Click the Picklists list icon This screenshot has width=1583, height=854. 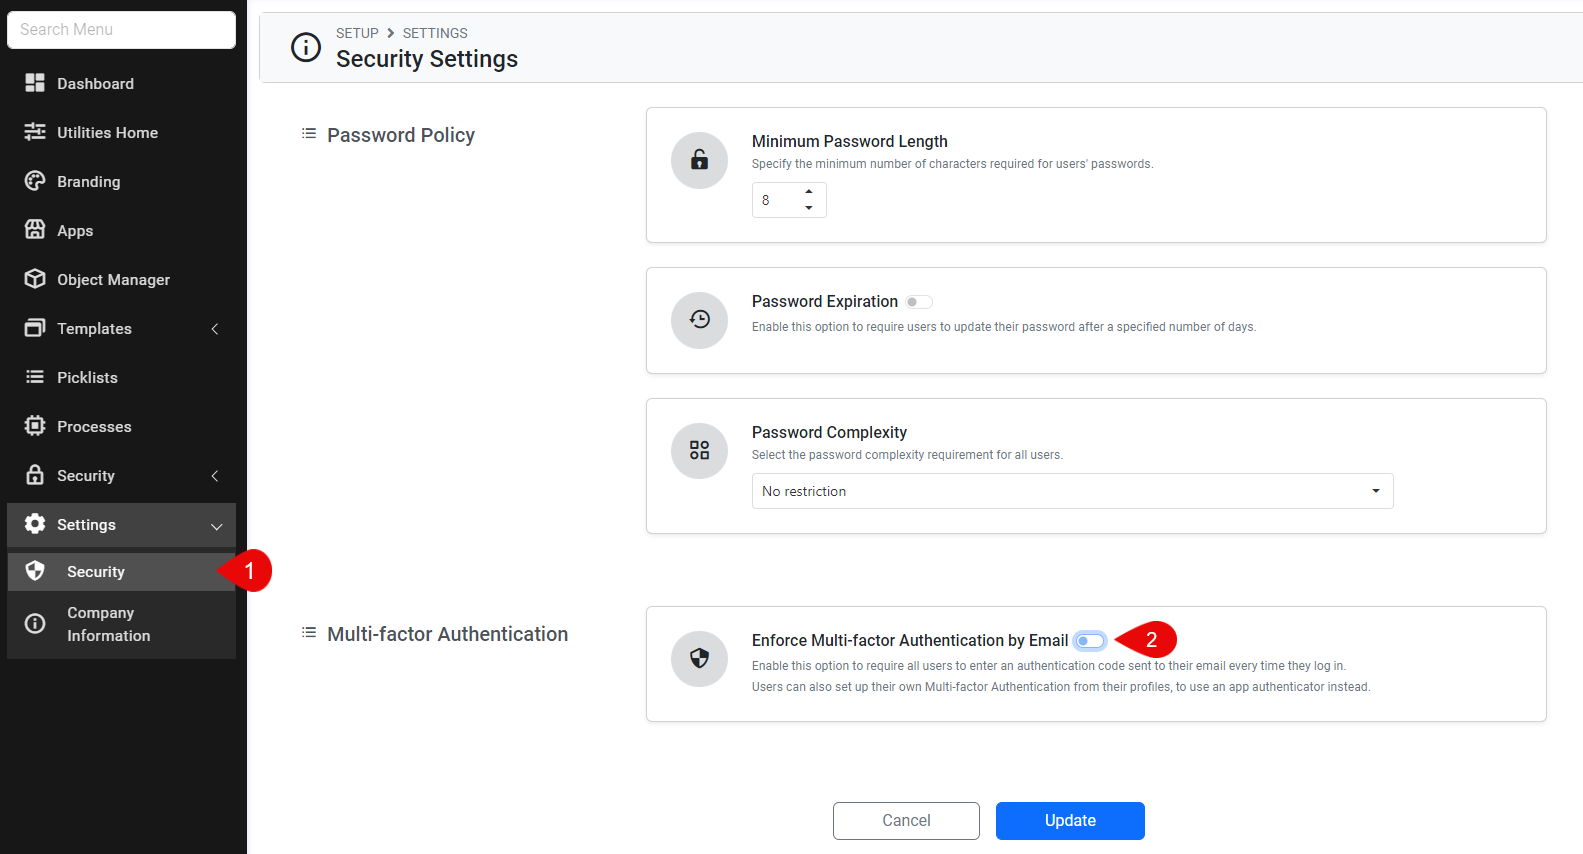point(35,377)
